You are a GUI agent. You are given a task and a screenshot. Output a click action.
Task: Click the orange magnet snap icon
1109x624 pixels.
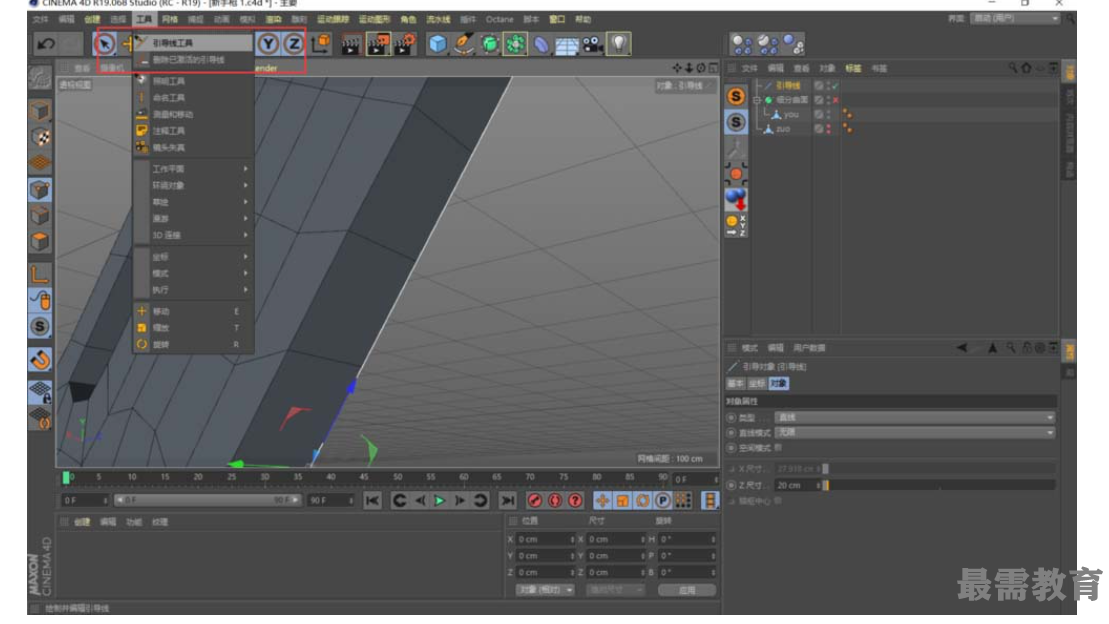click(40, 359)
